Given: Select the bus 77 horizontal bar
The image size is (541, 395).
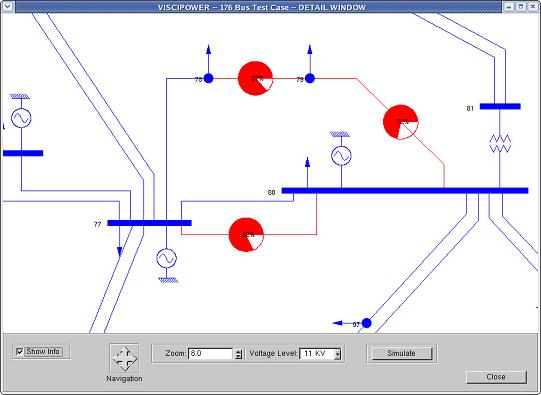Looking at the screenshot, I should [x=149, y=223].
